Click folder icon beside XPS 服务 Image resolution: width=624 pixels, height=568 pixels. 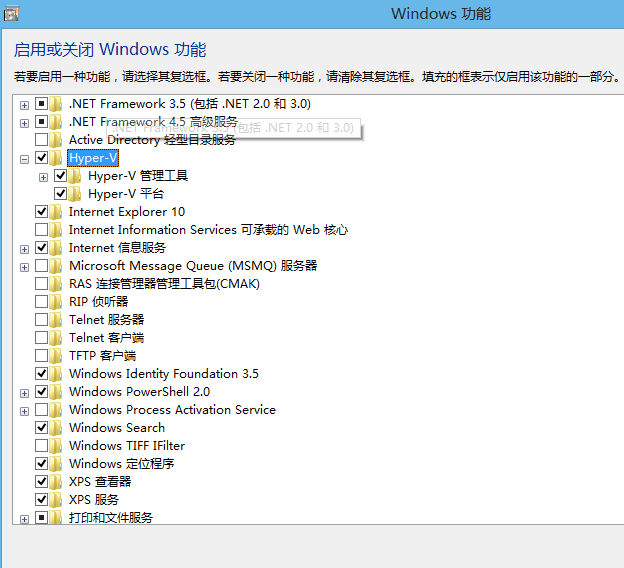[56, 500]
